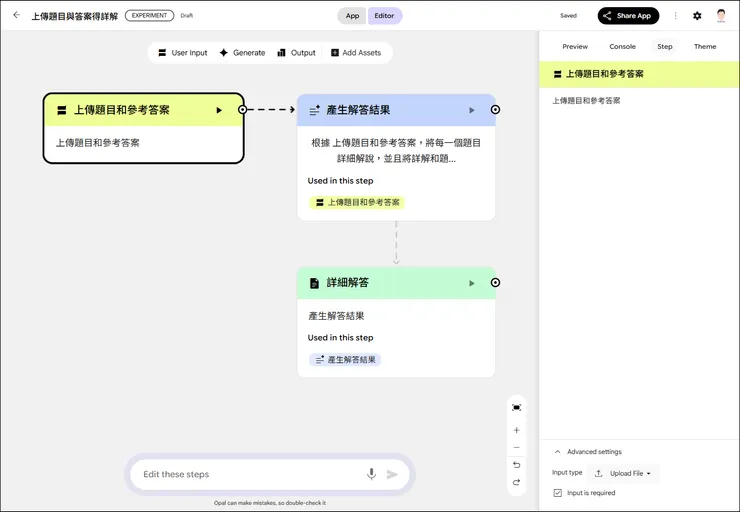Click the input icon in 上傳題目和參考答案 node header
This screenshot has width=740, height=512.
pyautogui.click(x=61, y=110)
